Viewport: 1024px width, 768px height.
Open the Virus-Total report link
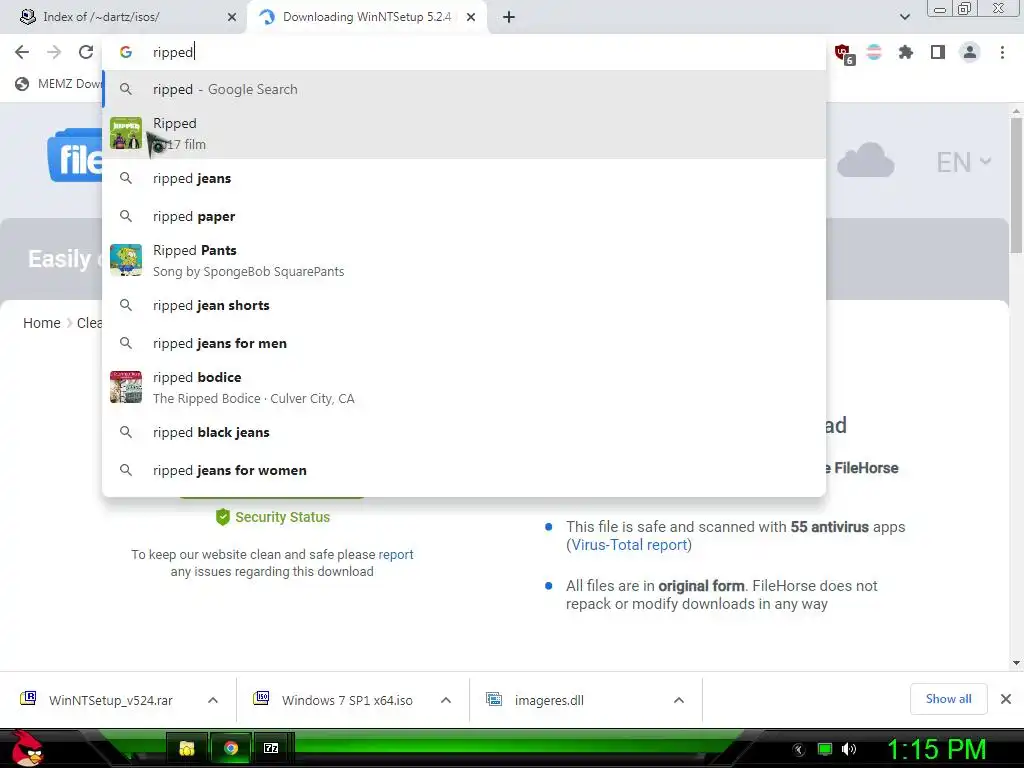pos(629,545)
